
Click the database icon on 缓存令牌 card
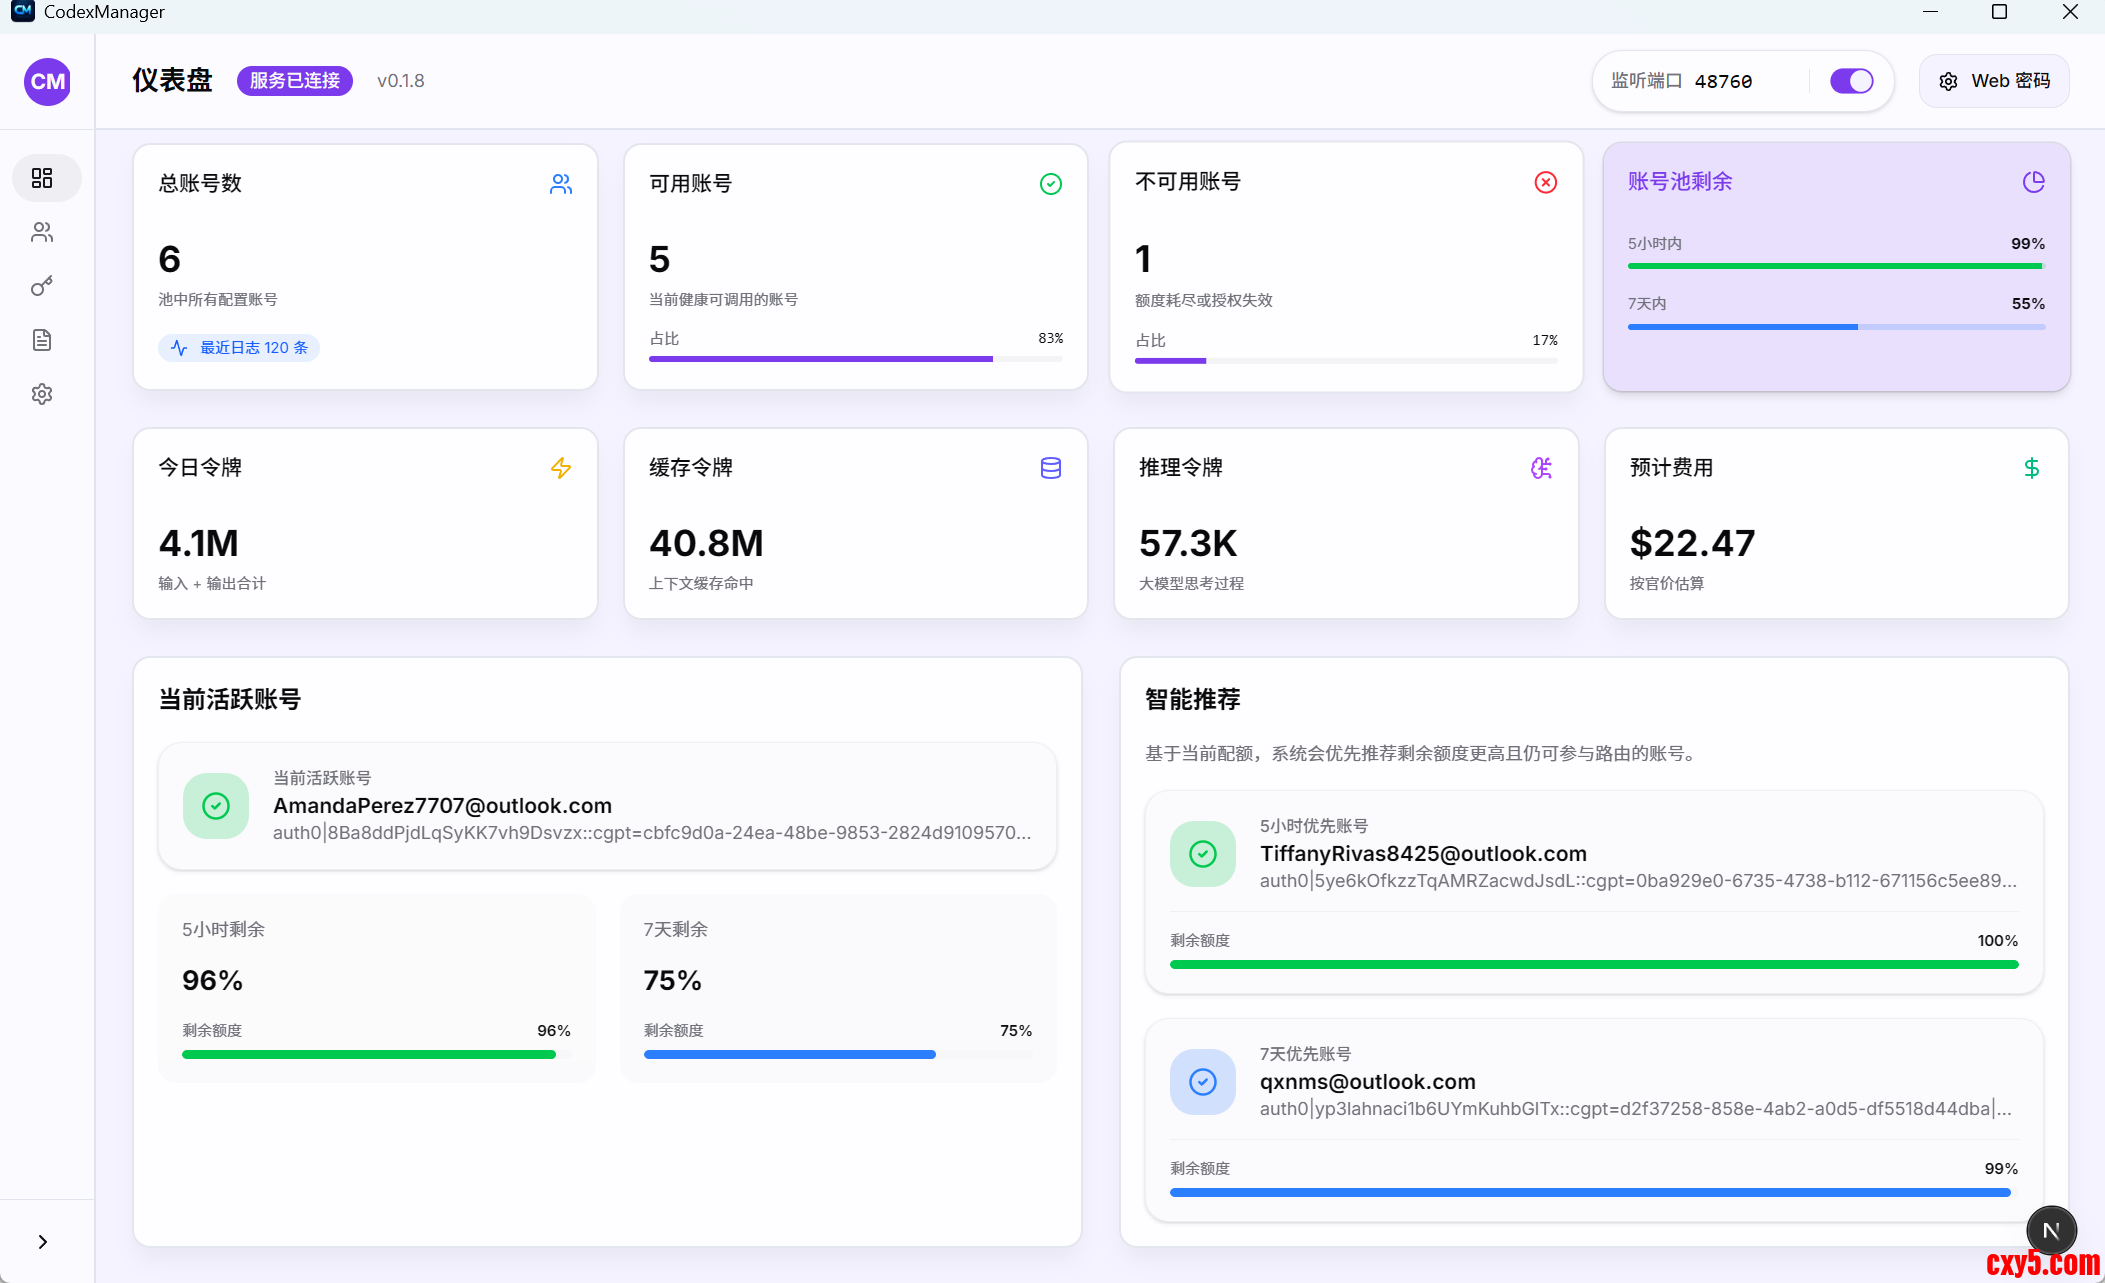tap(1050, 468)
